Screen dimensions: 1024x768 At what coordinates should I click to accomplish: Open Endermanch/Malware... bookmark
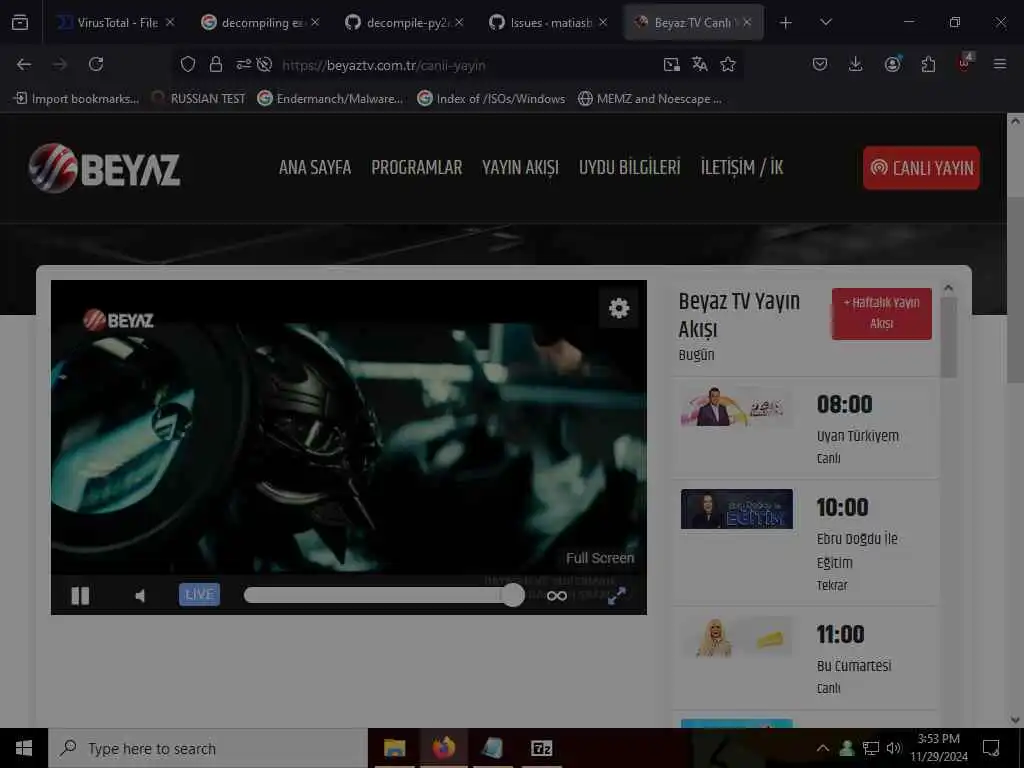[330, 99]
